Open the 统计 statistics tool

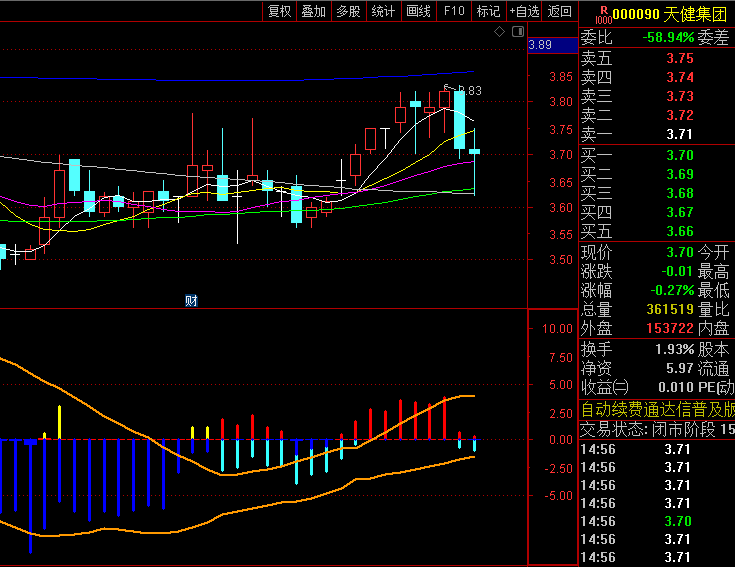383,11
